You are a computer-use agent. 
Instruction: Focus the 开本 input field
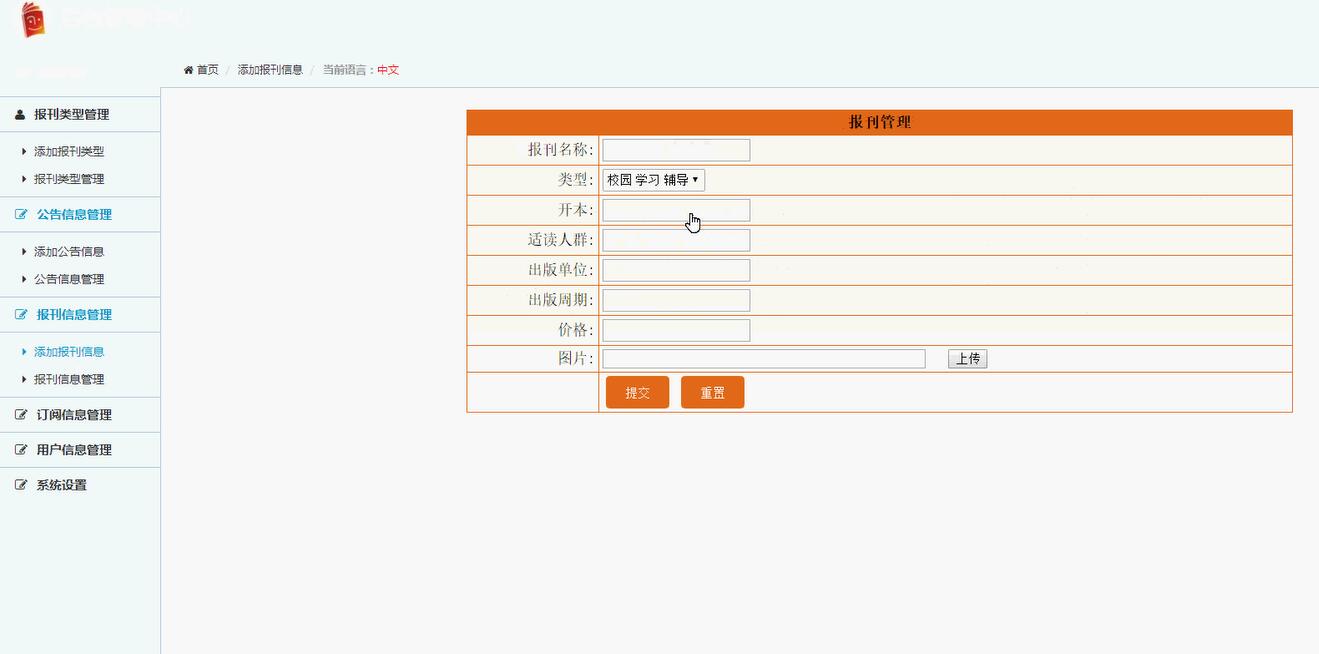[x=676, y=210]
